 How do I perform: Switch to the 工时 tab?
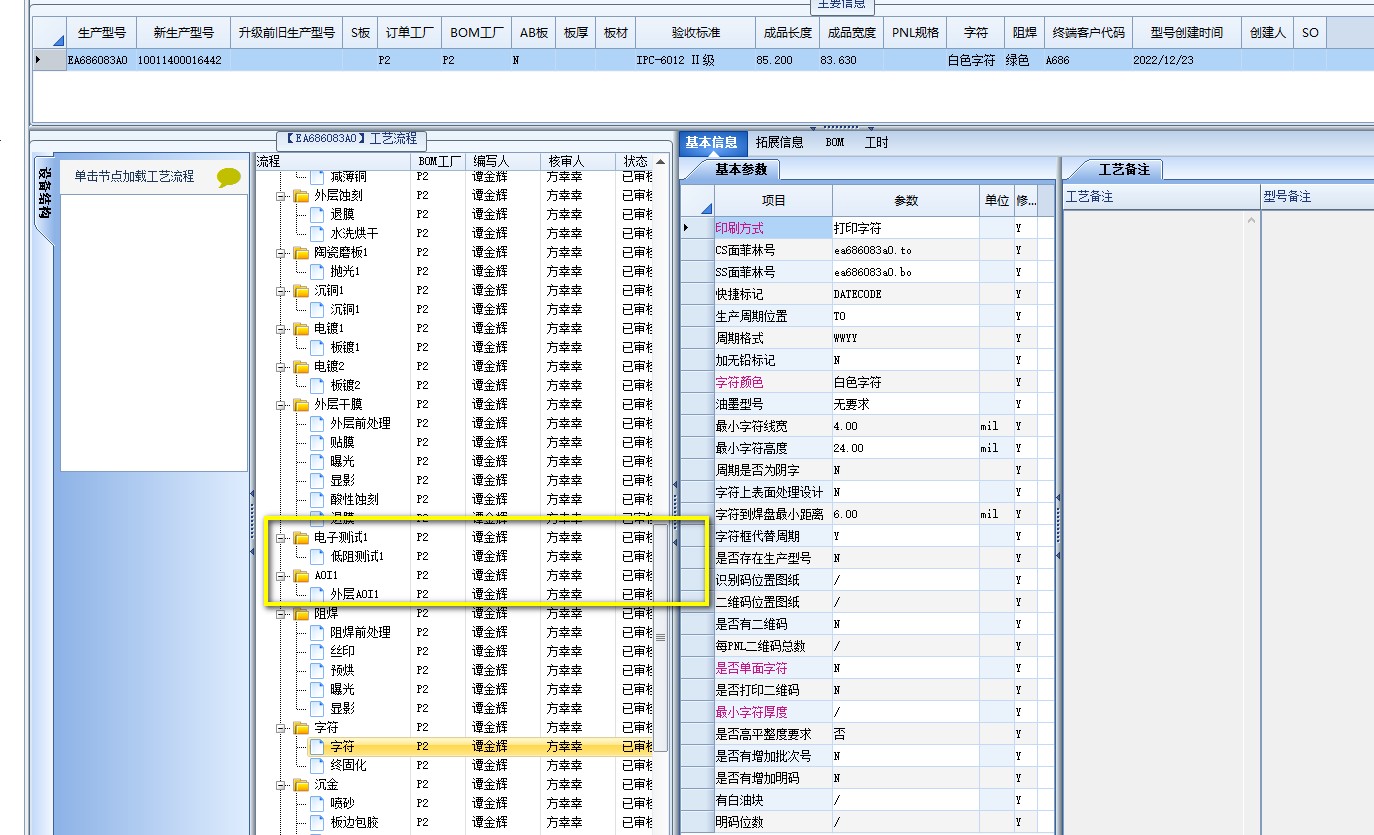point(877,142)
